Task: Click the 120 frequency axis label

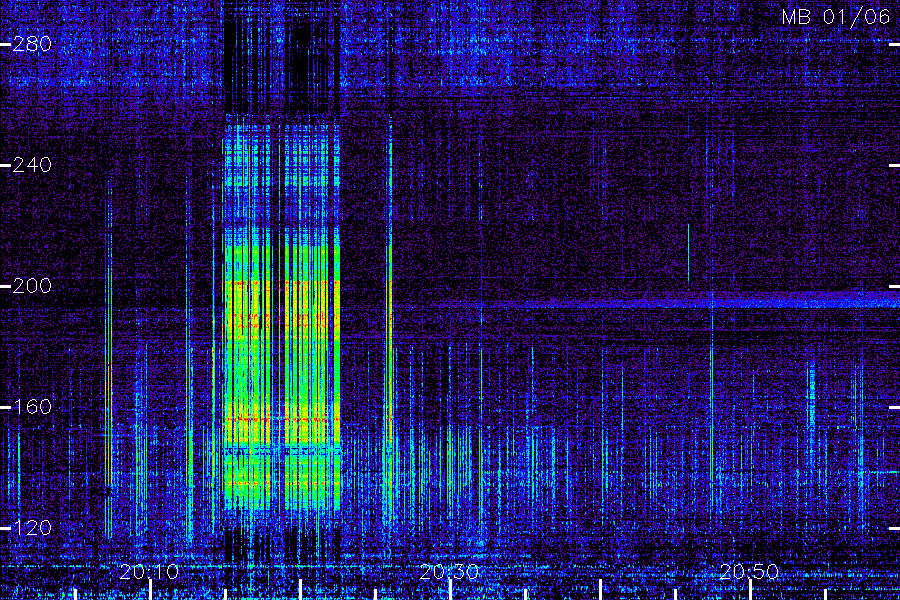Action: click(32, 528)
